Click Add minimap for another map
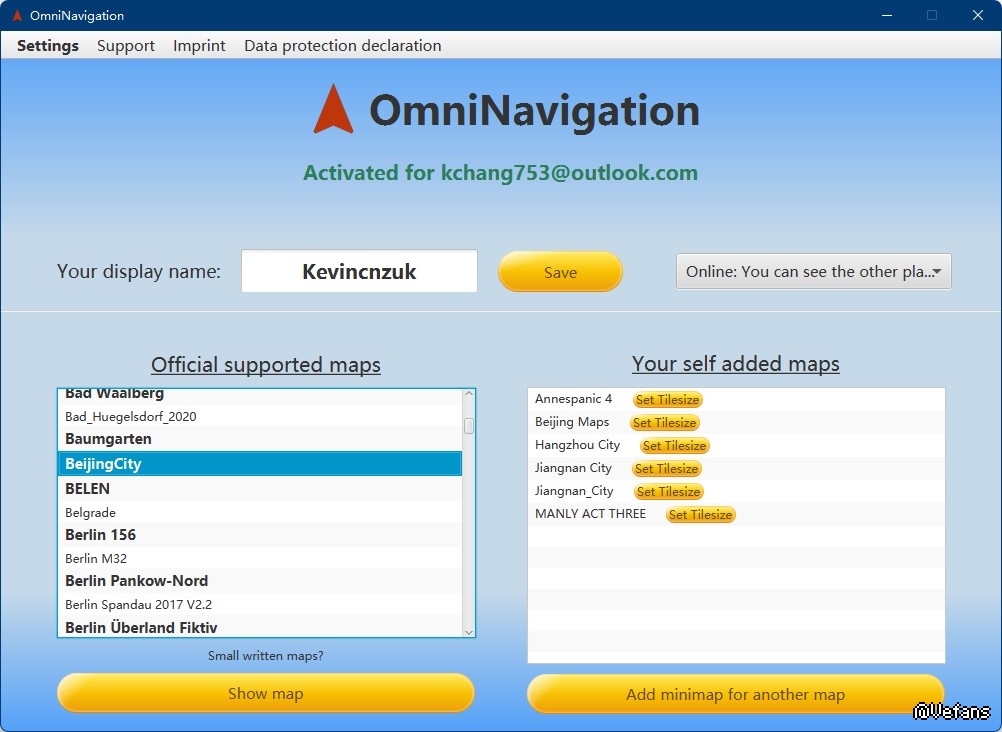The height and width of the screenshot is (732, 1002). tap(735, 695)
